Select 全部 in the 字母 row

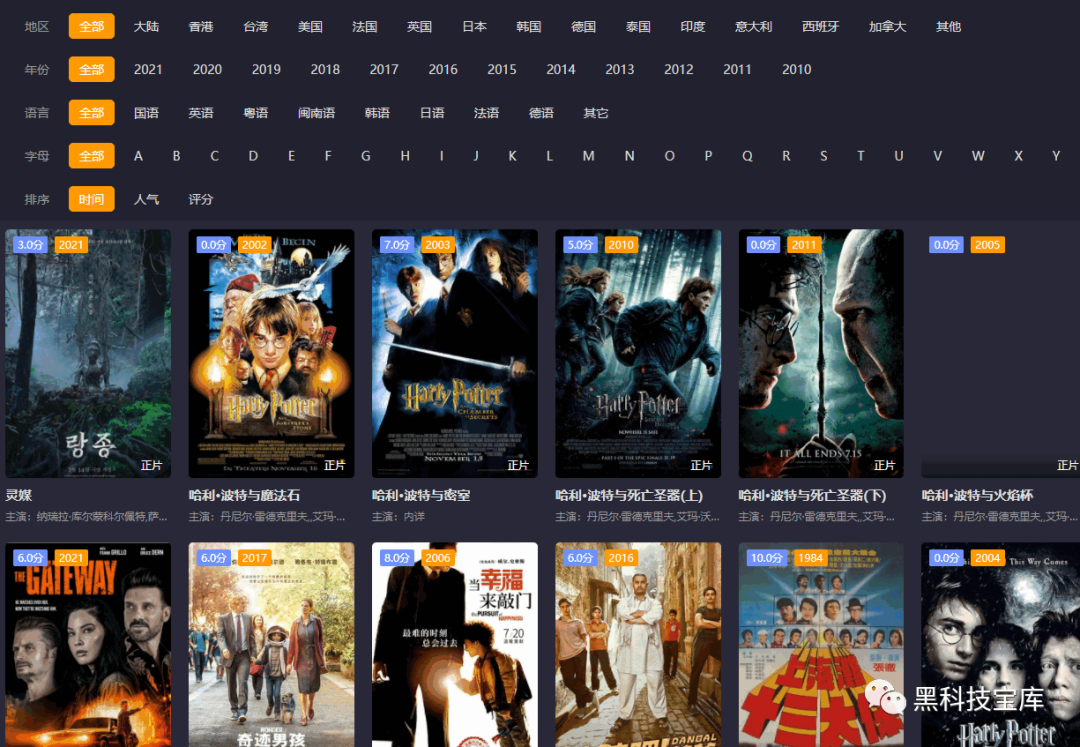click(x=92, y=156)
